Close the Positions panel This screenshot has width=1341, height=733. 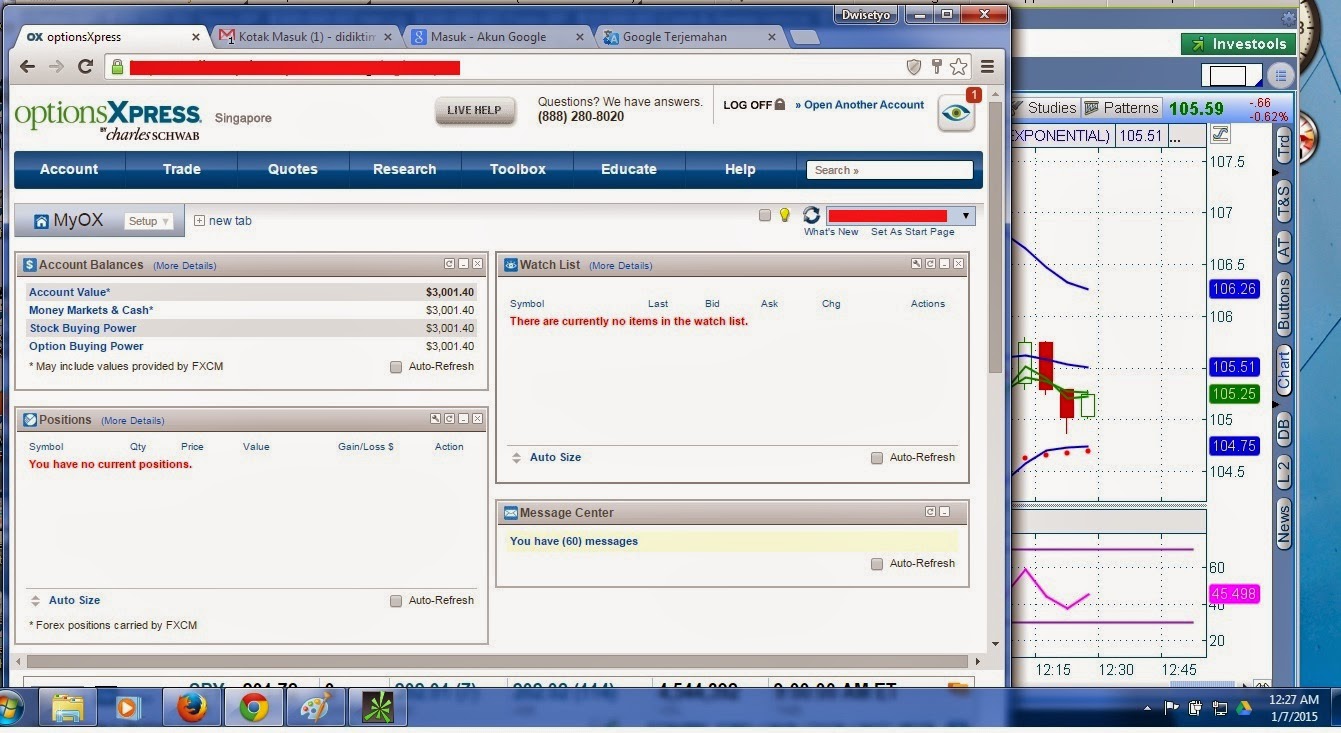point(477,419)
